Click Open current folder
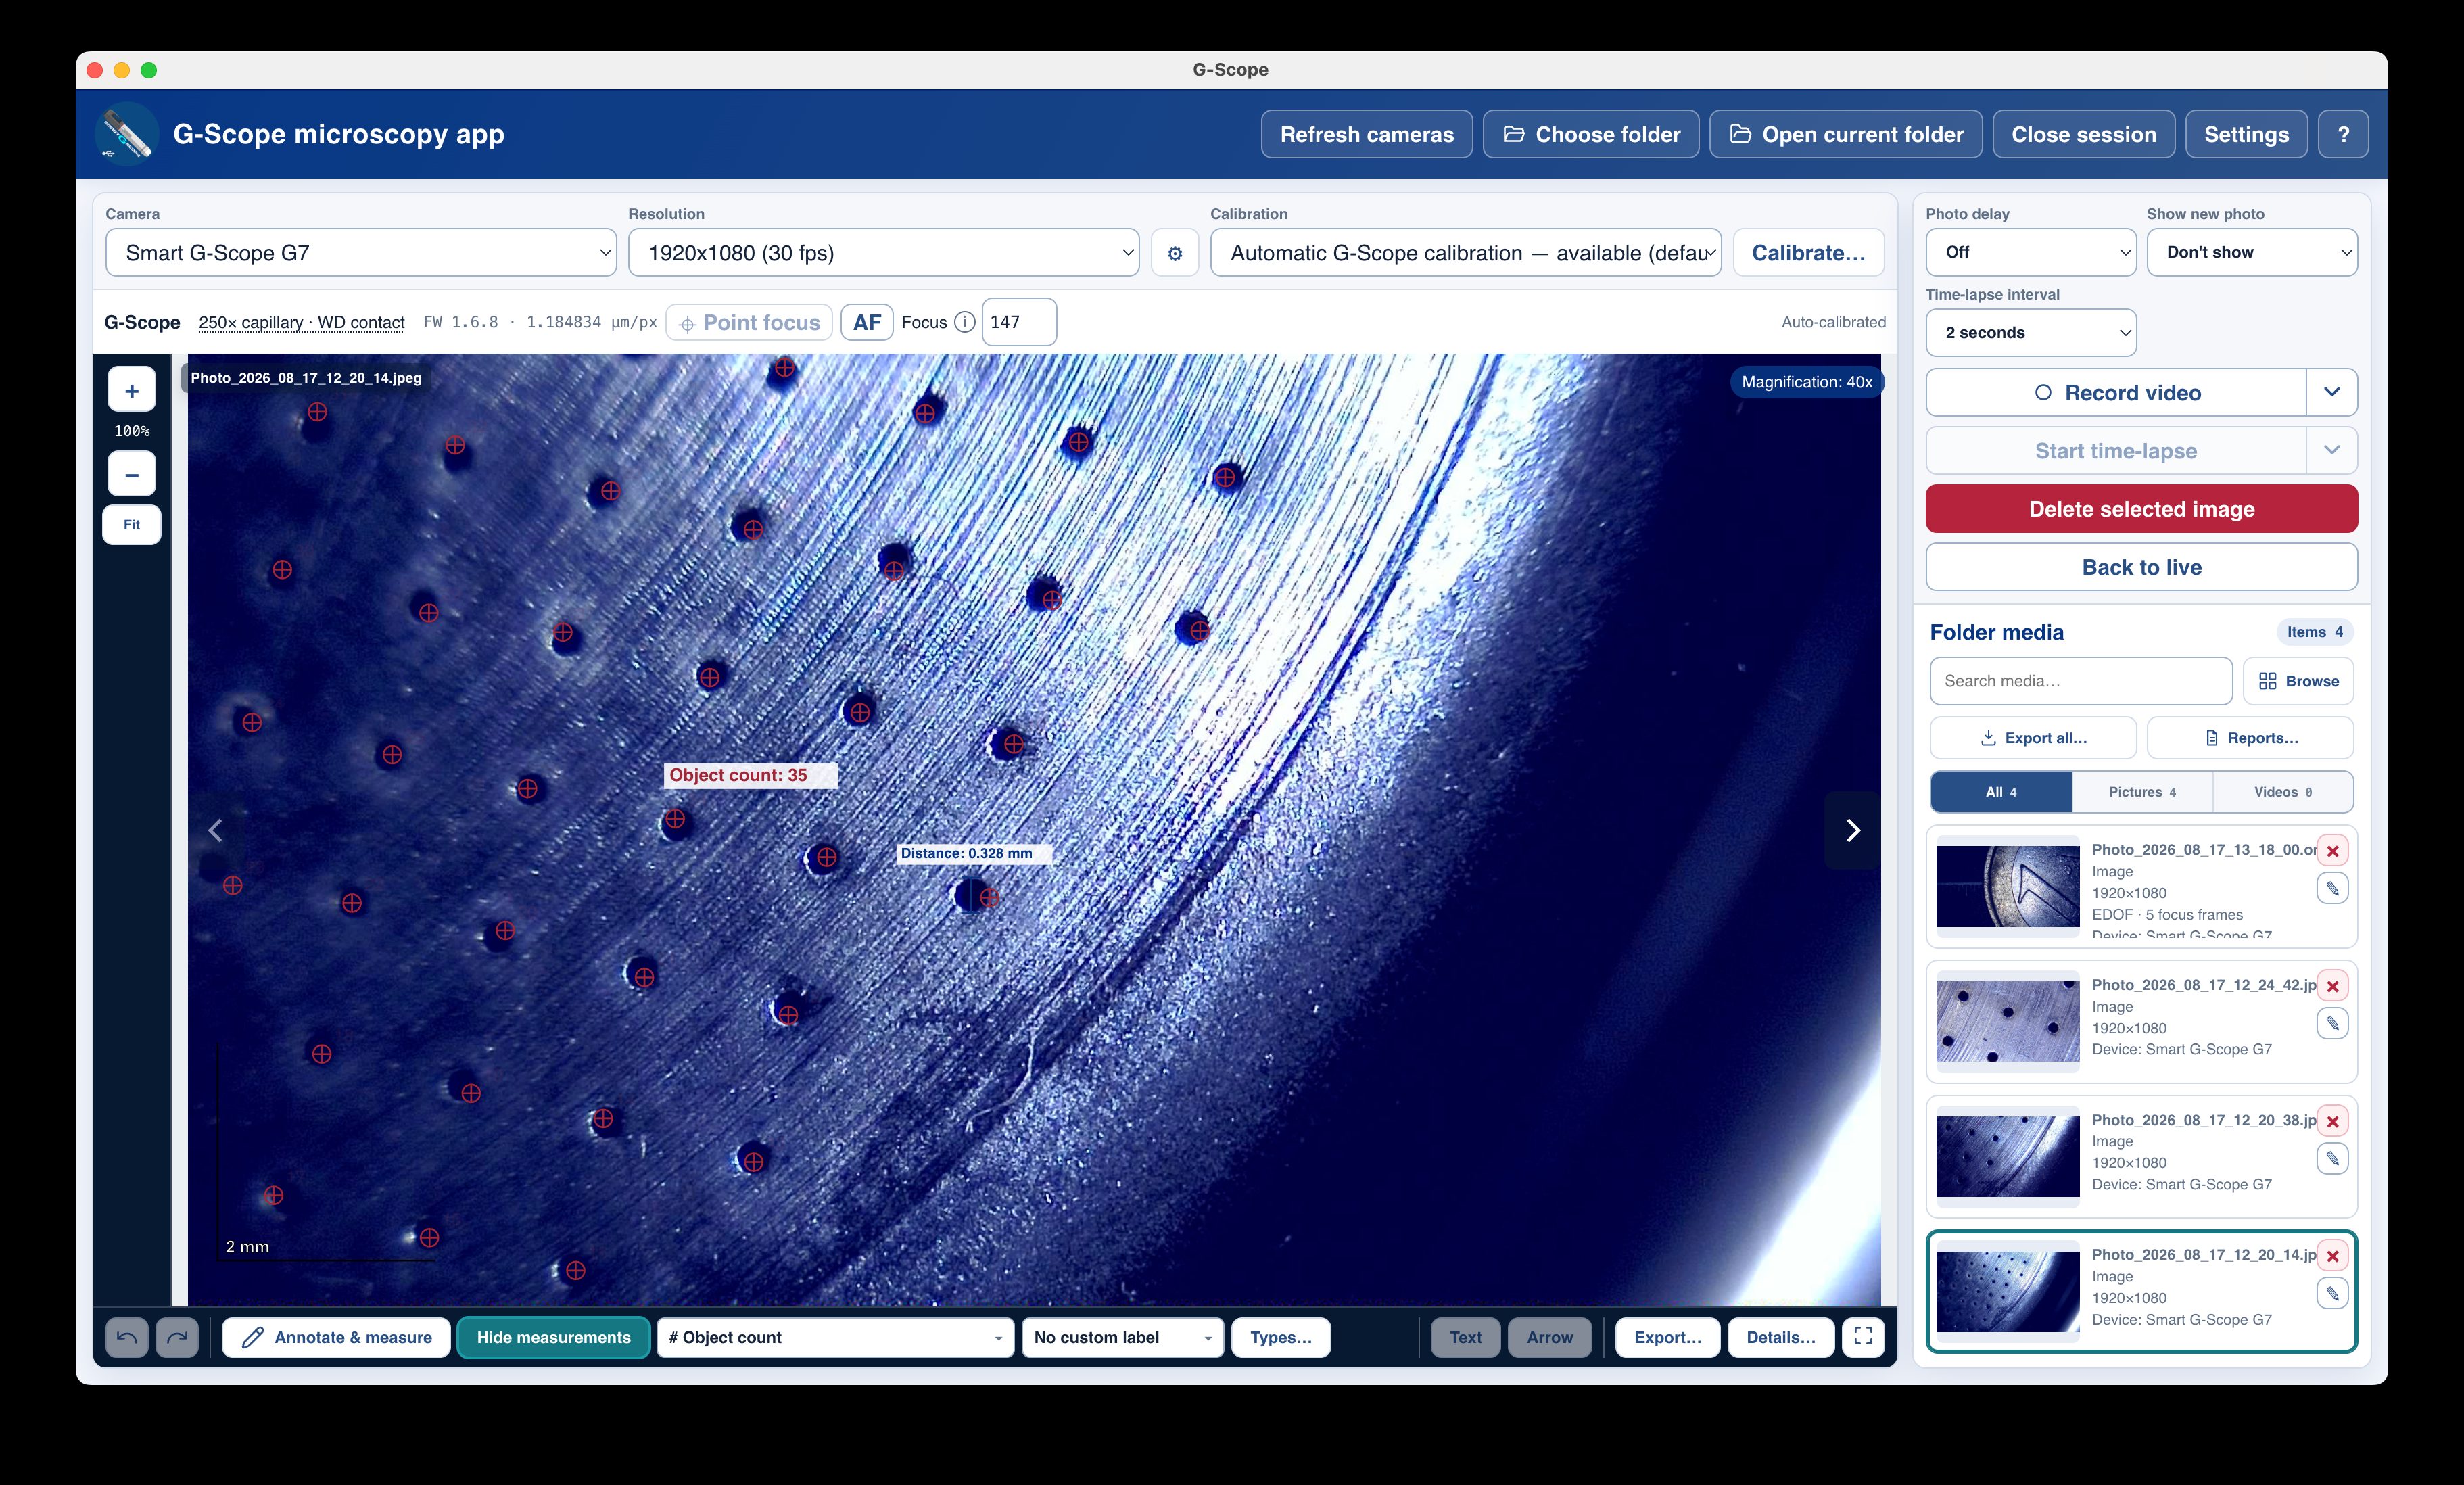Viewport: 2464px width, 1485px height. point(1846,134)
